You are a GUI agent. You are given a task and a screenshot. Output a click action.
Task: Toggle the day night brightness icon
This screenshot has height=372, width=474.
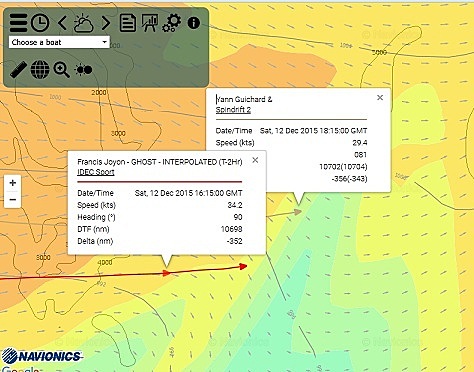click(83, 70)
